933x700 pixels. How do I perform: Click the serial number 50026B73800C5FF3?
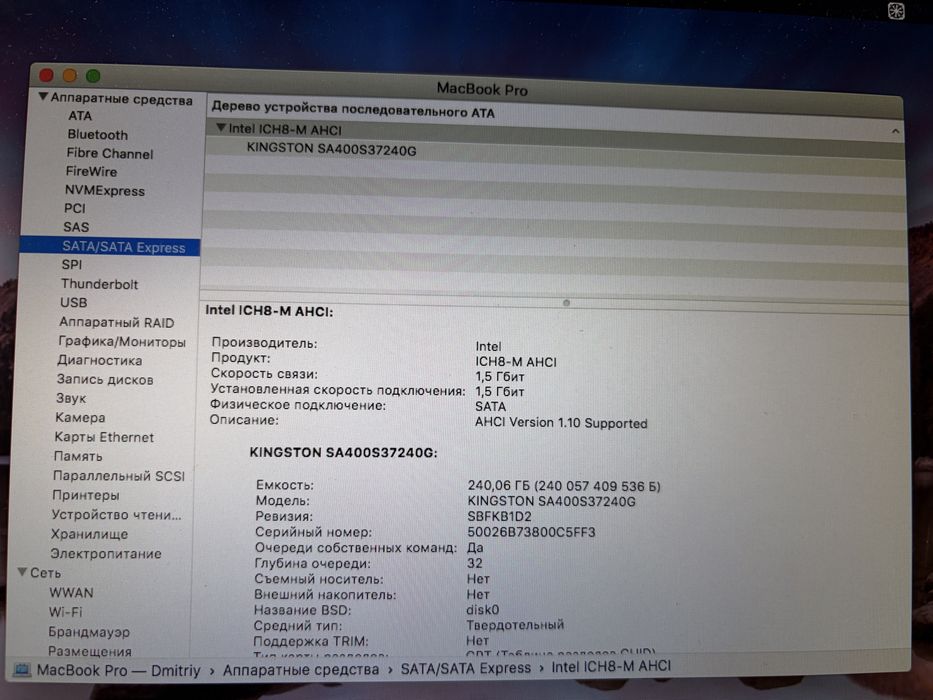[x=531, y=532]
